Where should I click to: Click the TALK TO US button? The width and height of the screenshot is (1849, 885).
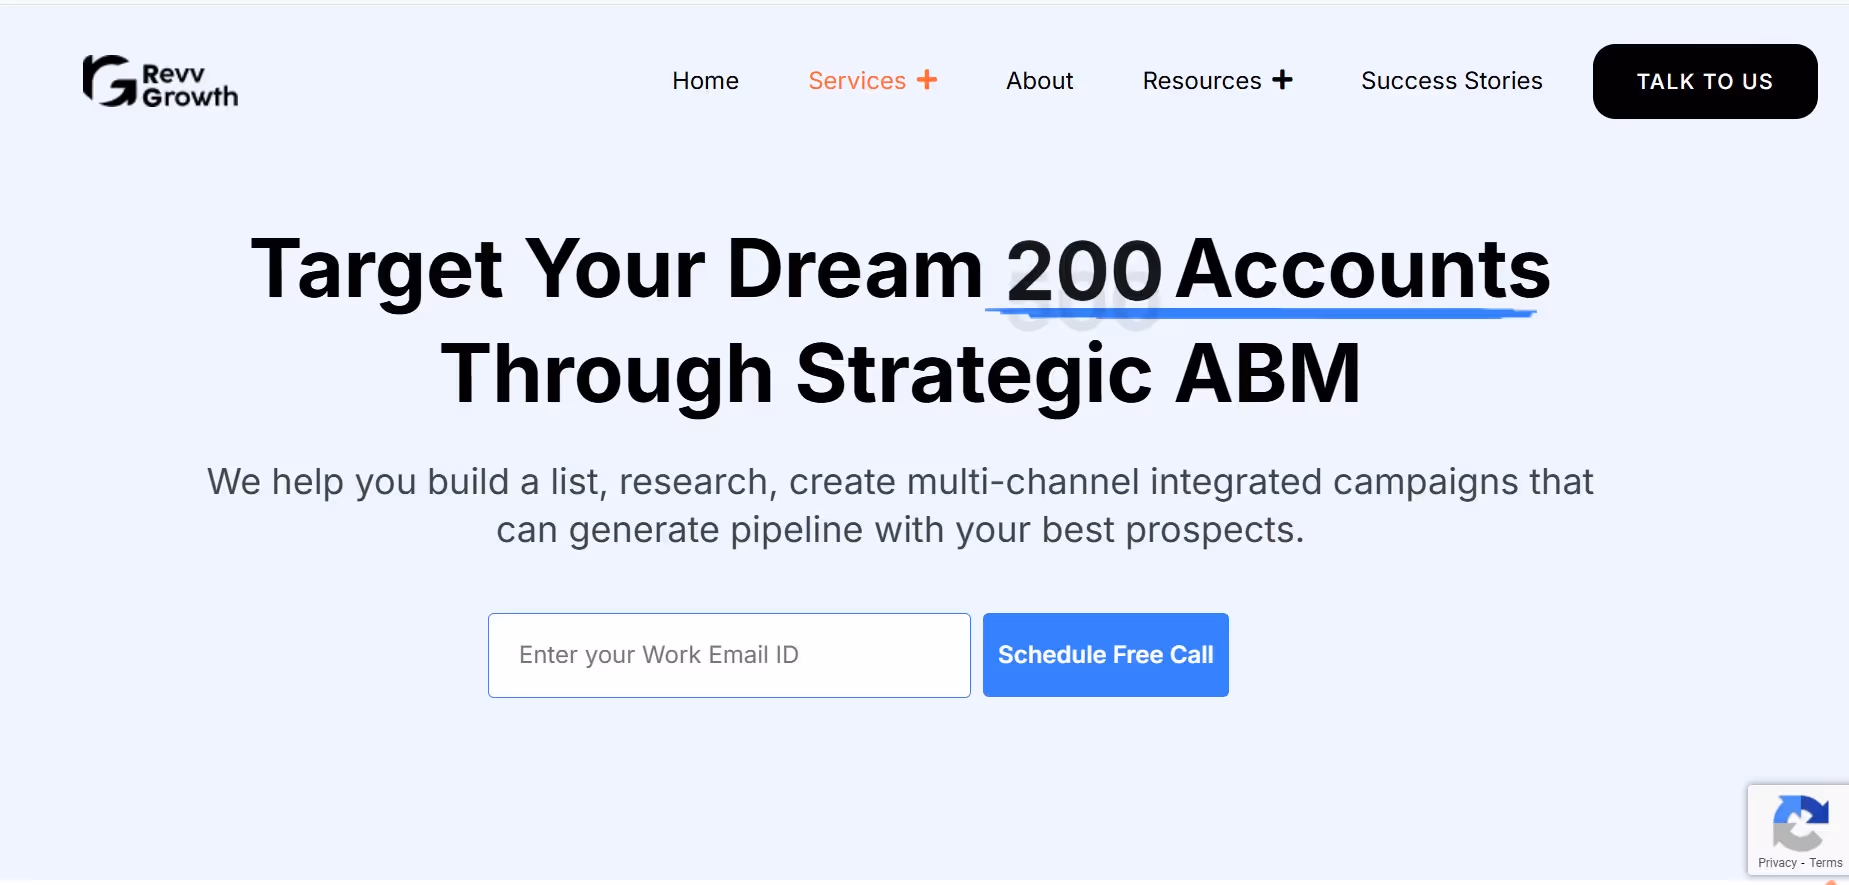(1703, 81)
